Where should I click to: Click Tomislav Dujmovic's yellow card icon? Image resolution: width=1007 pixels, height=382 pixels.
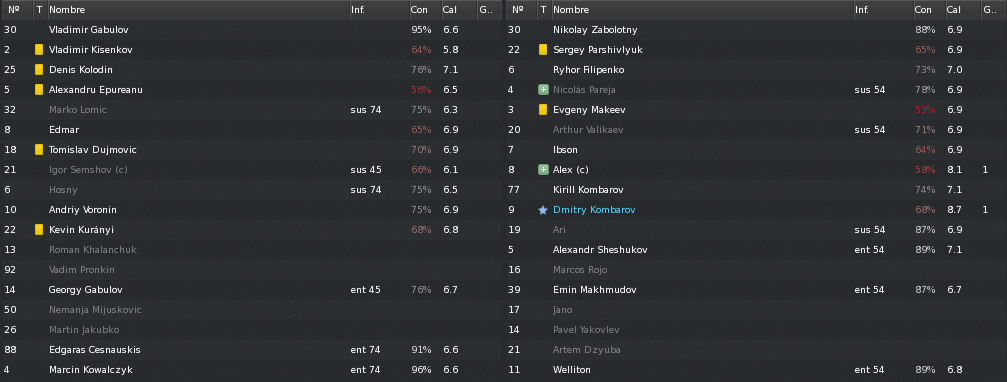(39, 150)
